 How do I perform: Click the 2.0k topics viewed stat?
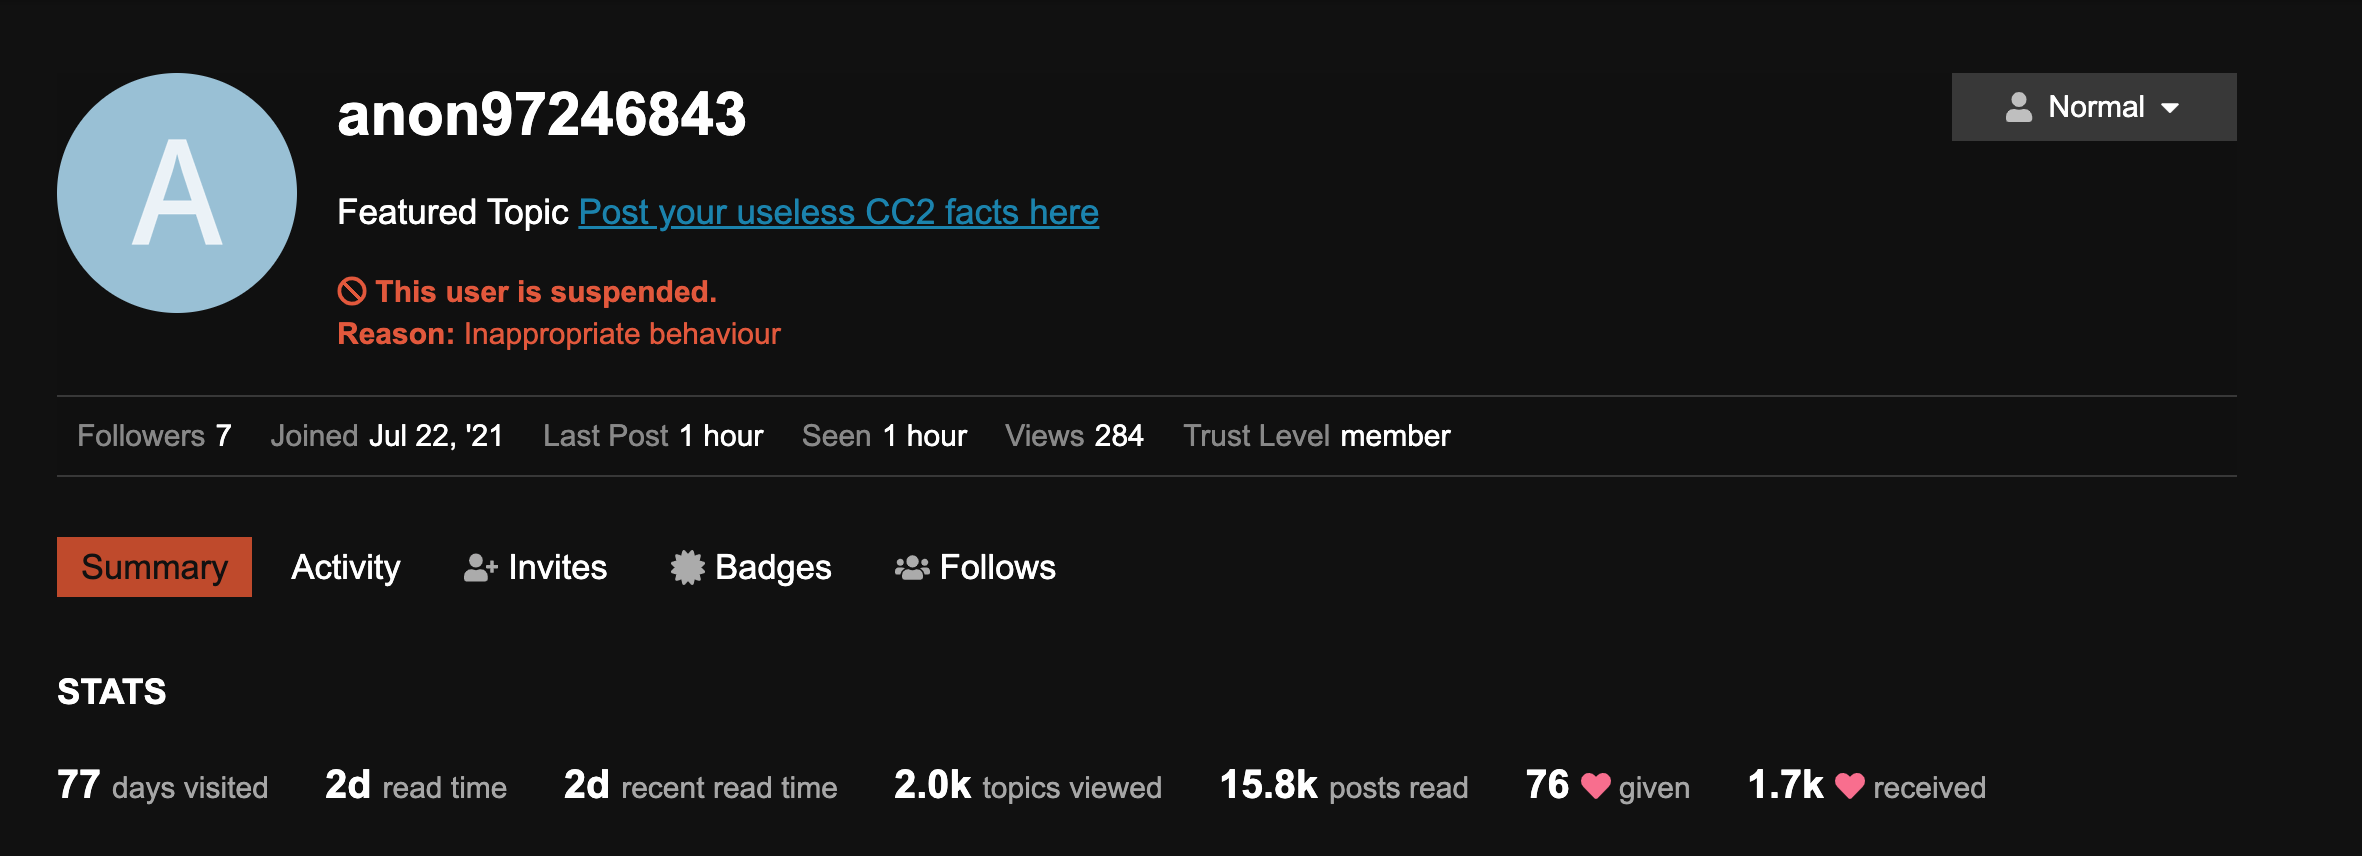coord(1028,786)
